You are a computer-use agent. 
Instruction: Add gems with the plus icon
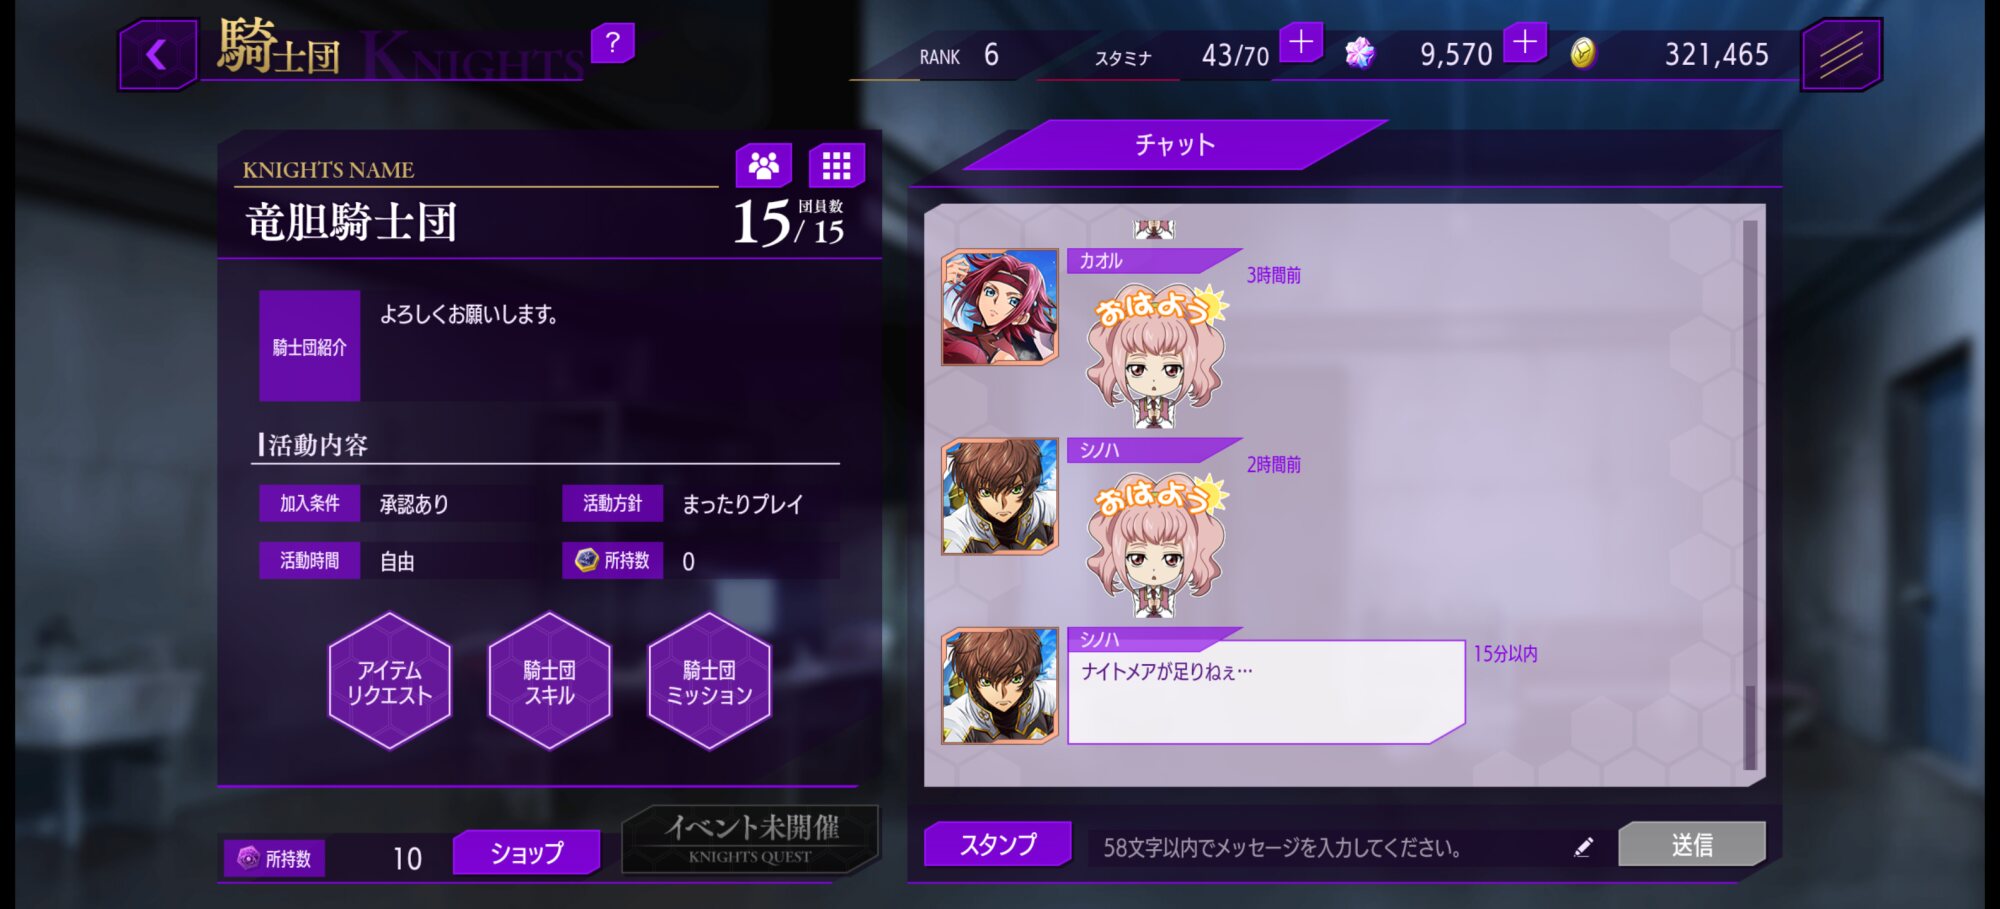tap(1525, 42)
